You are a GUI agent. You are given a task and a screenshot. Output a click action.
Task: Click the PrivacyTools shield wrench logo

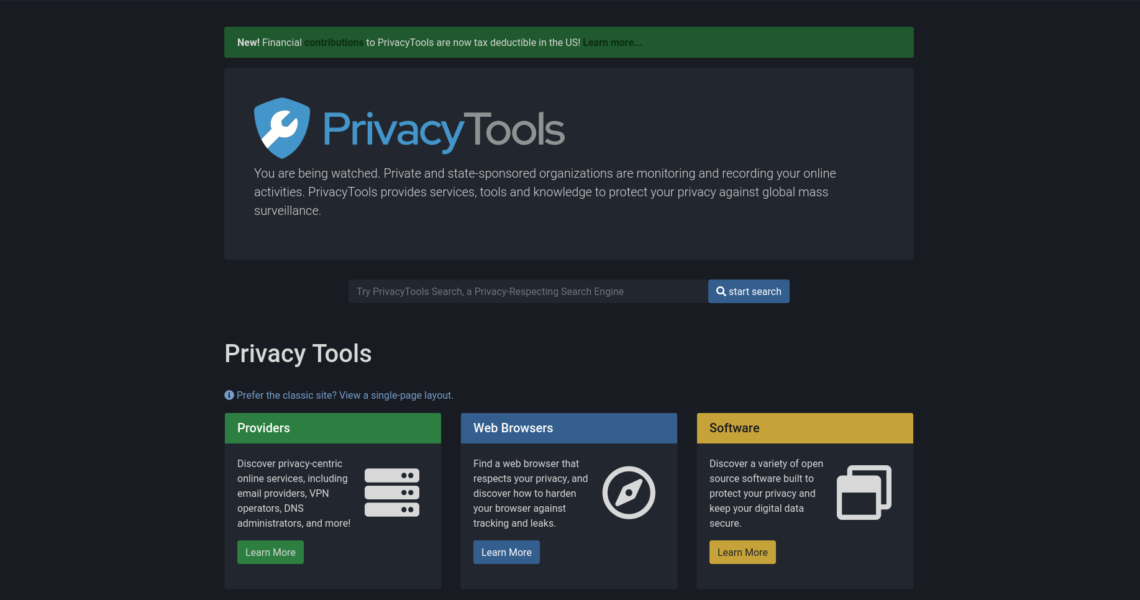pyautogui.click(x=282, y=129)
